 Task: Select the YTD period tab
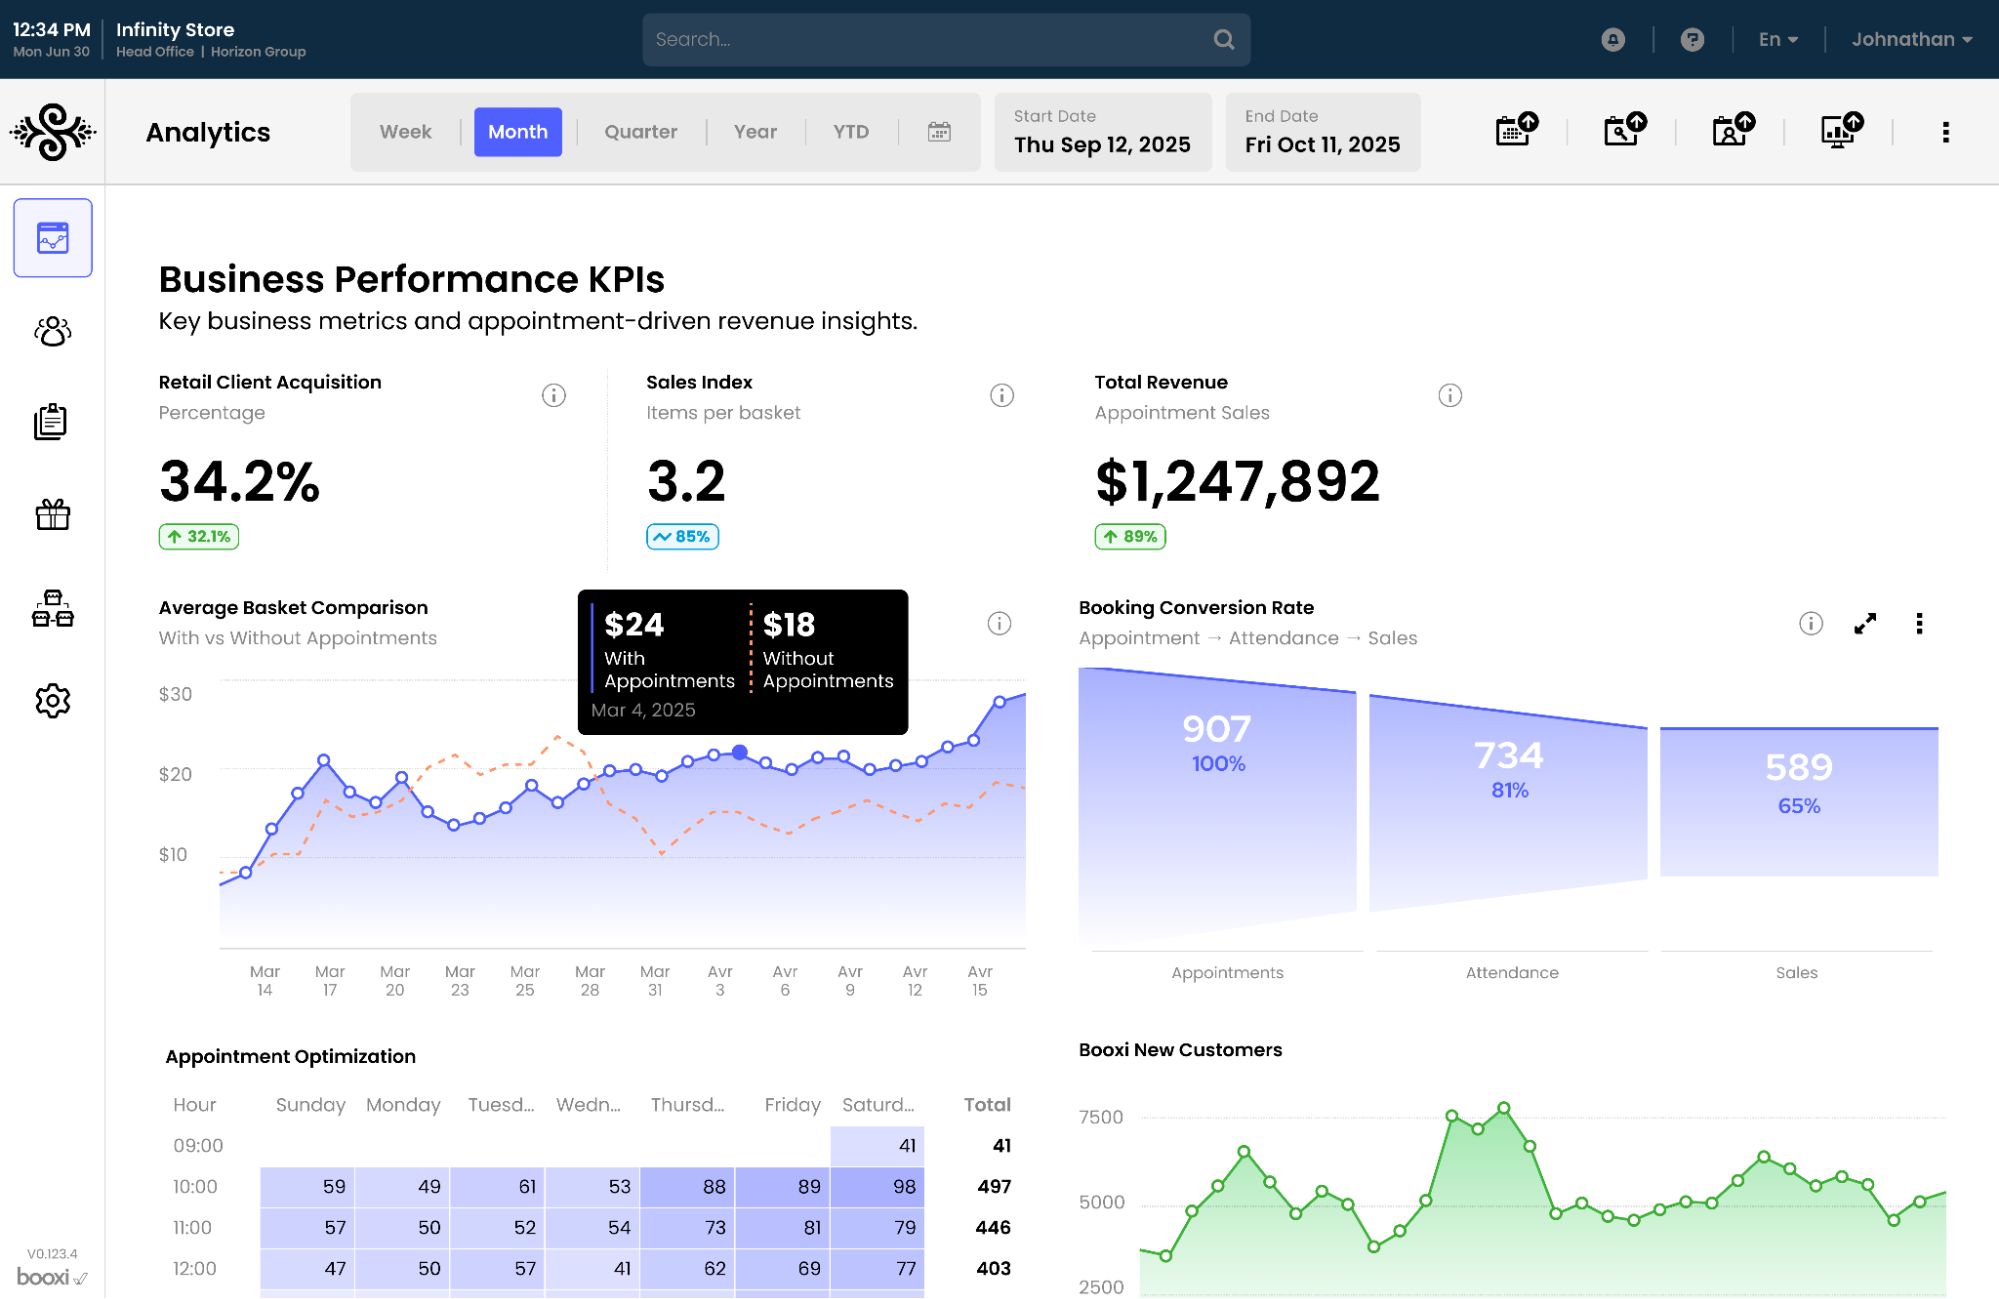850,132
